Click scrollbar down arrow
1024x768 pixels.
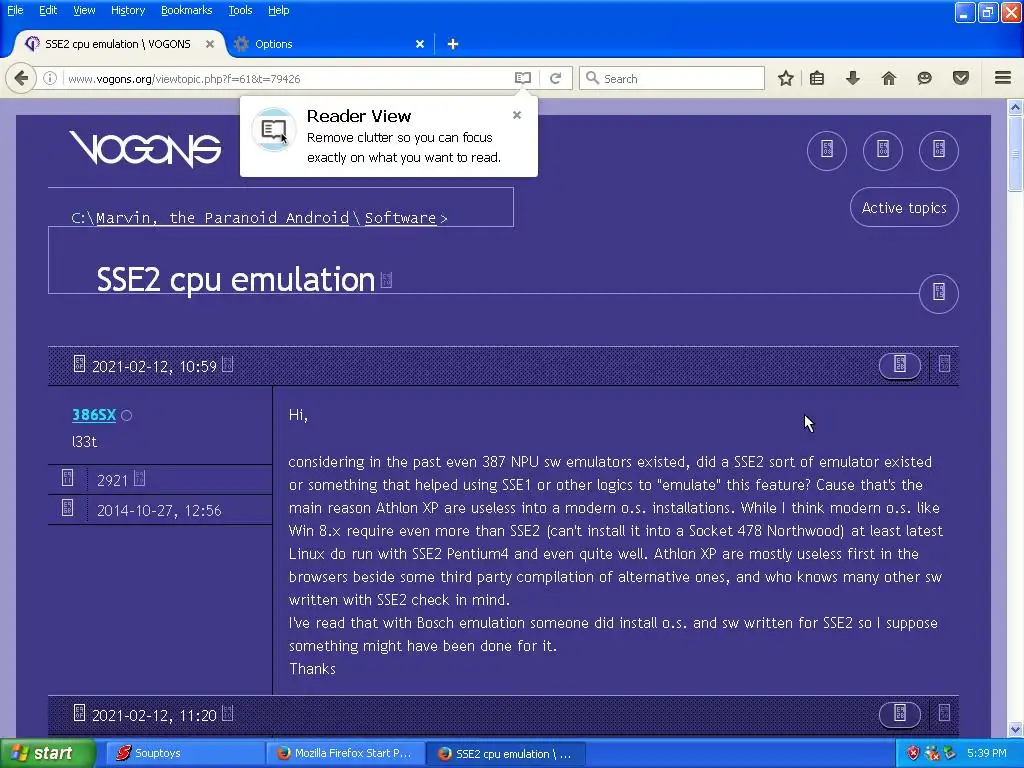[x=1015, y=729]
